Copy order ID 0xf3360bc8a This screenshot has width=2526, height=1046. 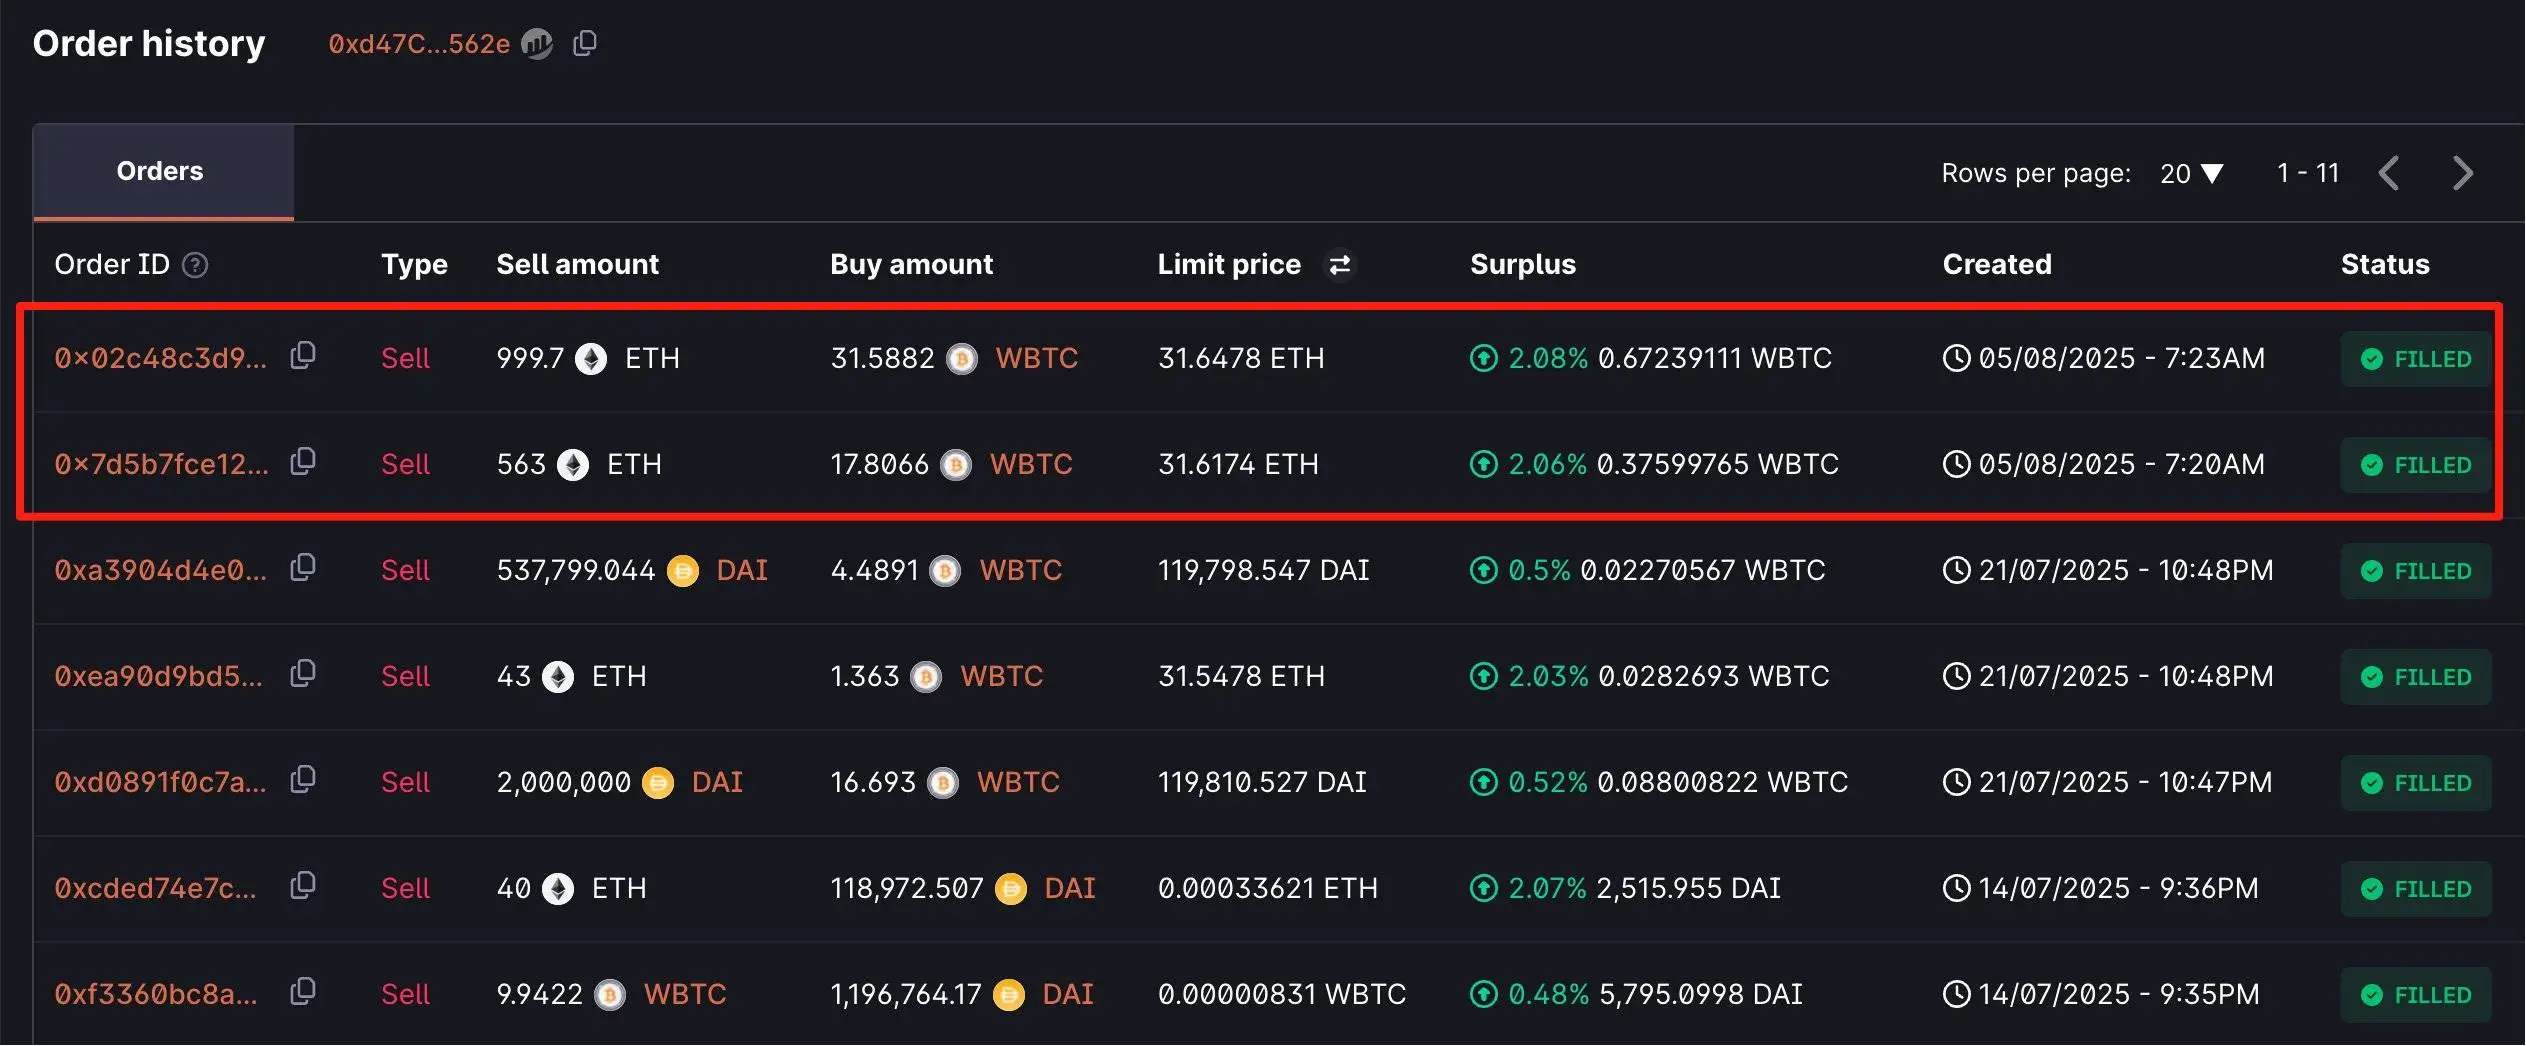[x=303, y=992]
